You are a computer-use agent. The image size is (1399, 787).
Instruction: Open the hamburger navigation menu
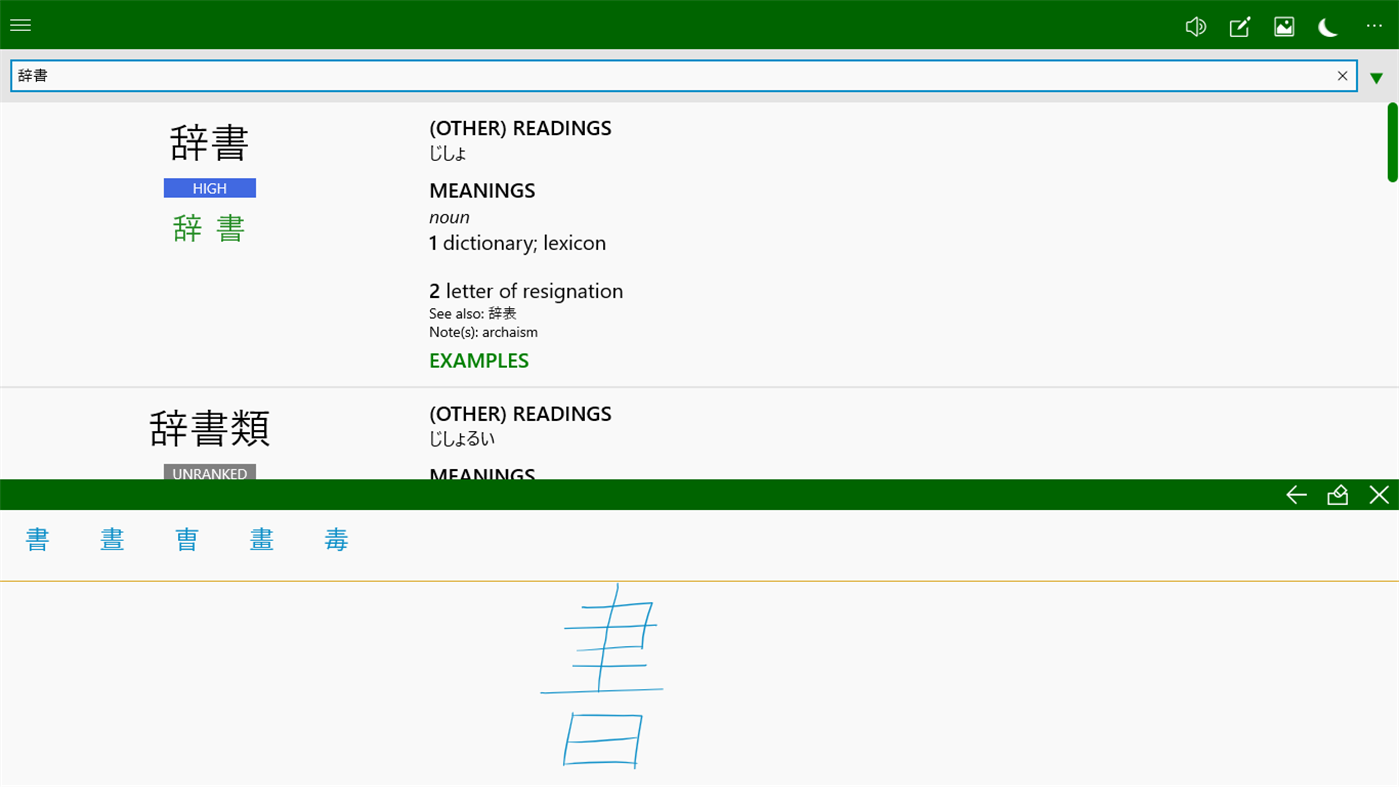(20, 25)
